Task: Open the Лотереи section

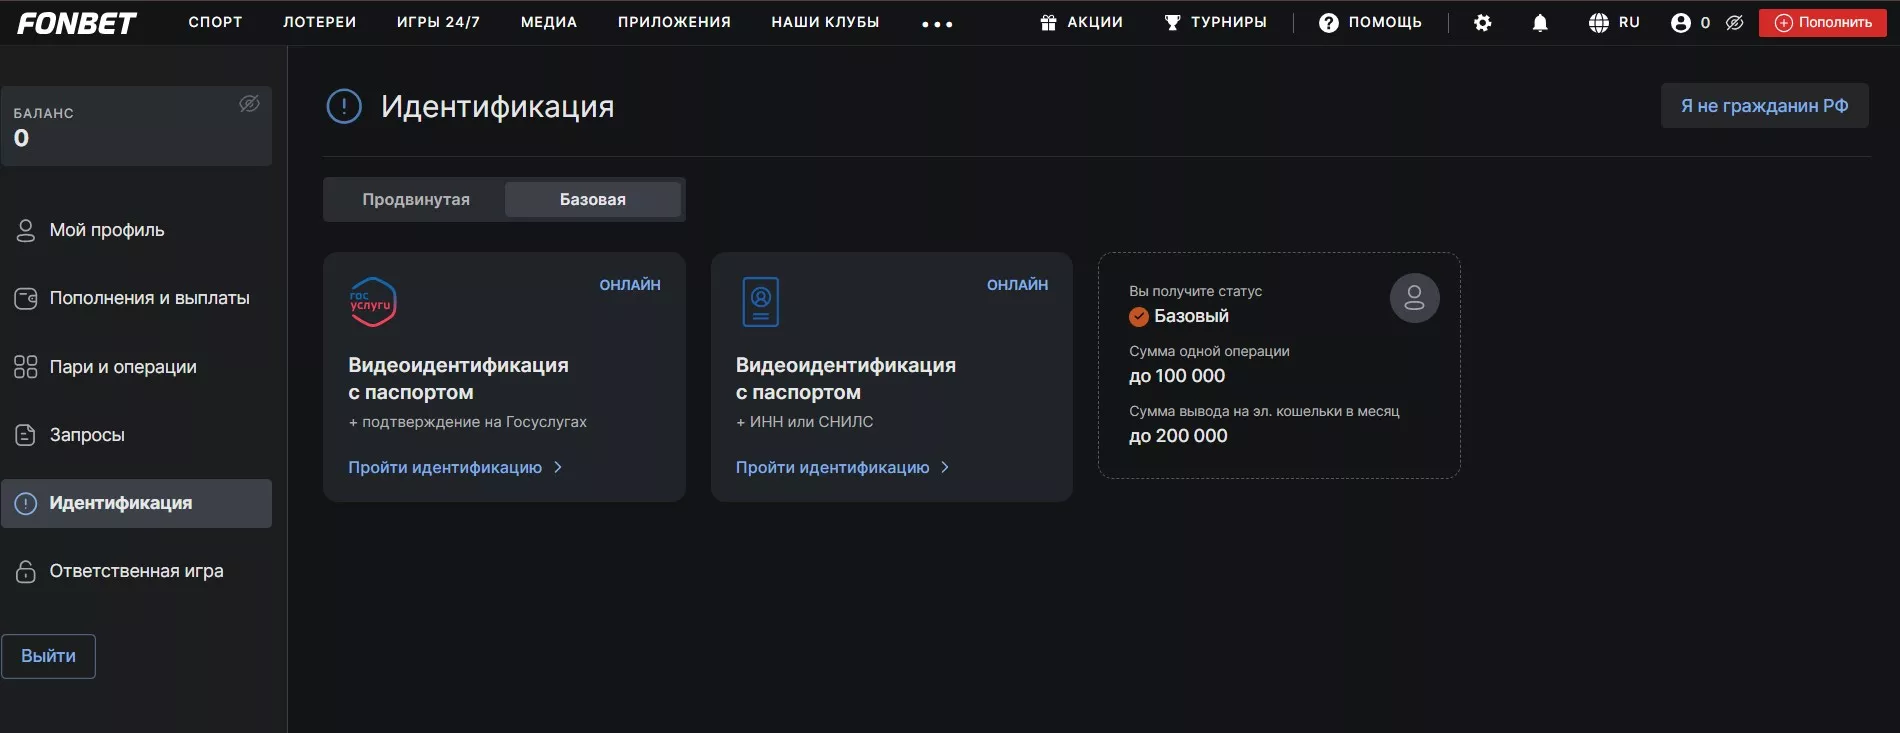Action: 319,22
